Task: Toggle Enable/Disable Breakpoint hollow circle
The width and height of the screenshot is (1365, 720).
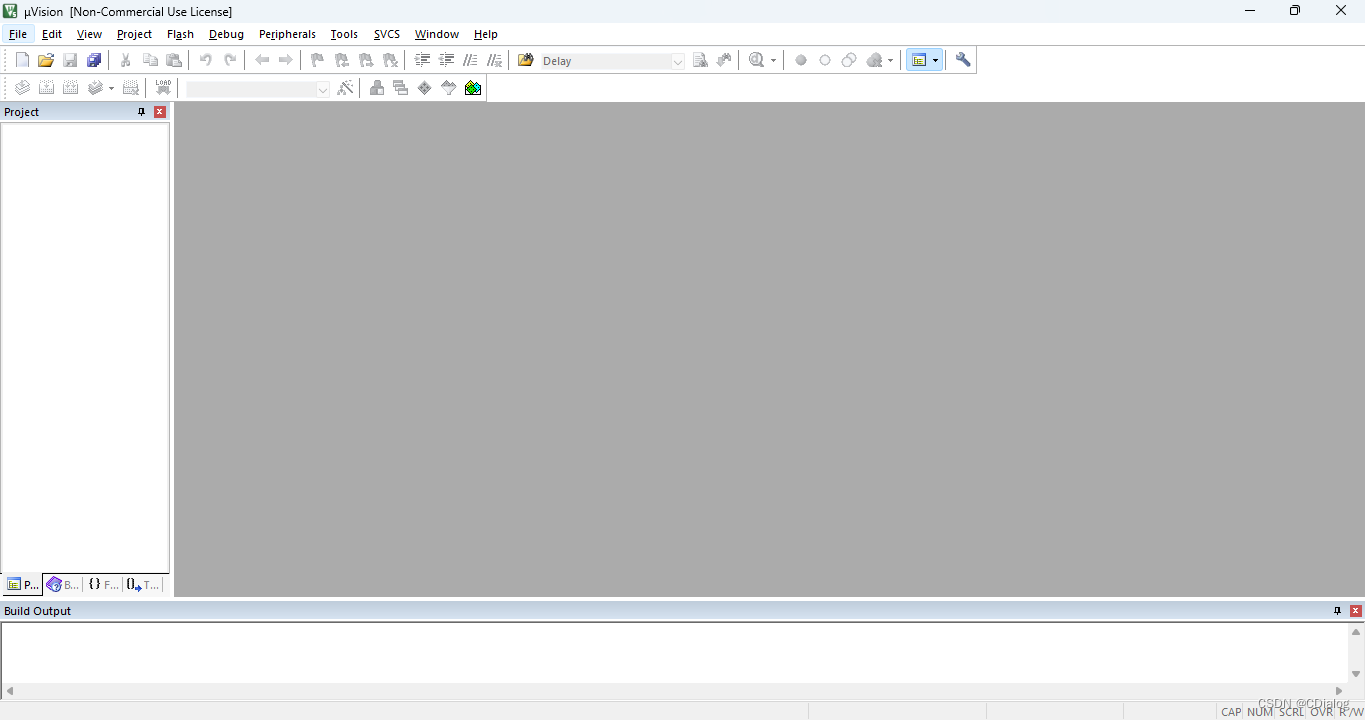Action: coord(825,60)
